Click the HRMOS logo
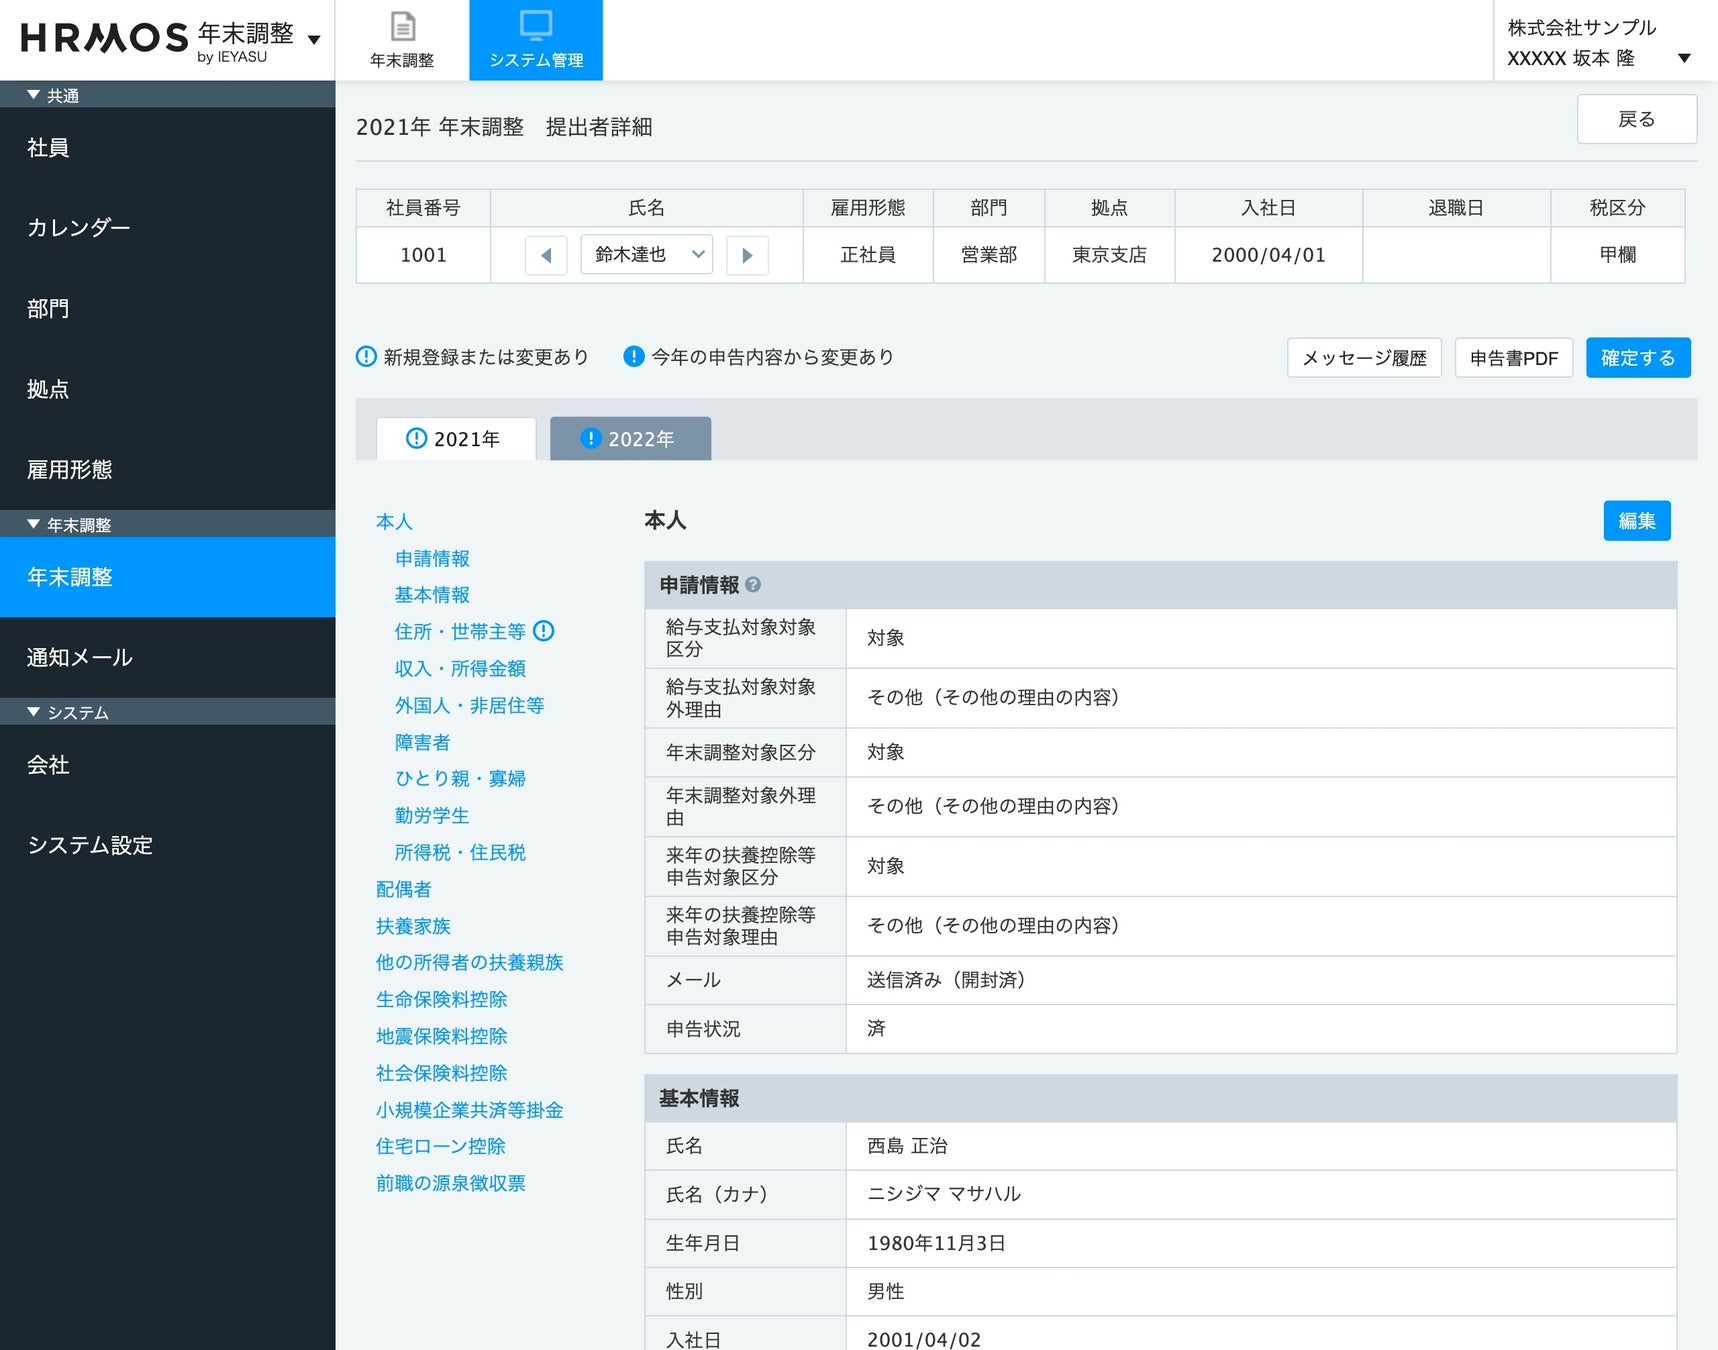1718x1350 pixels. click(x=104, y=38)
